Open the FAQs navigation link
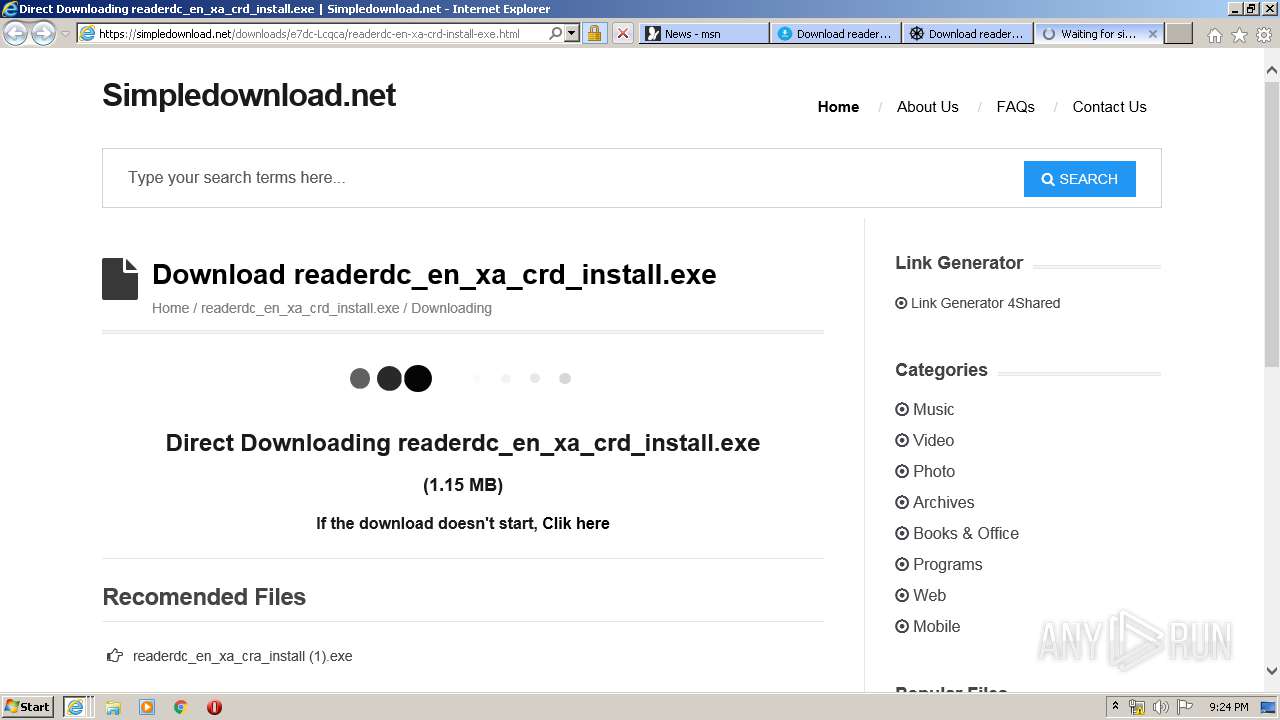This screenshot has width=1280, height=720. click(1015, 107)
